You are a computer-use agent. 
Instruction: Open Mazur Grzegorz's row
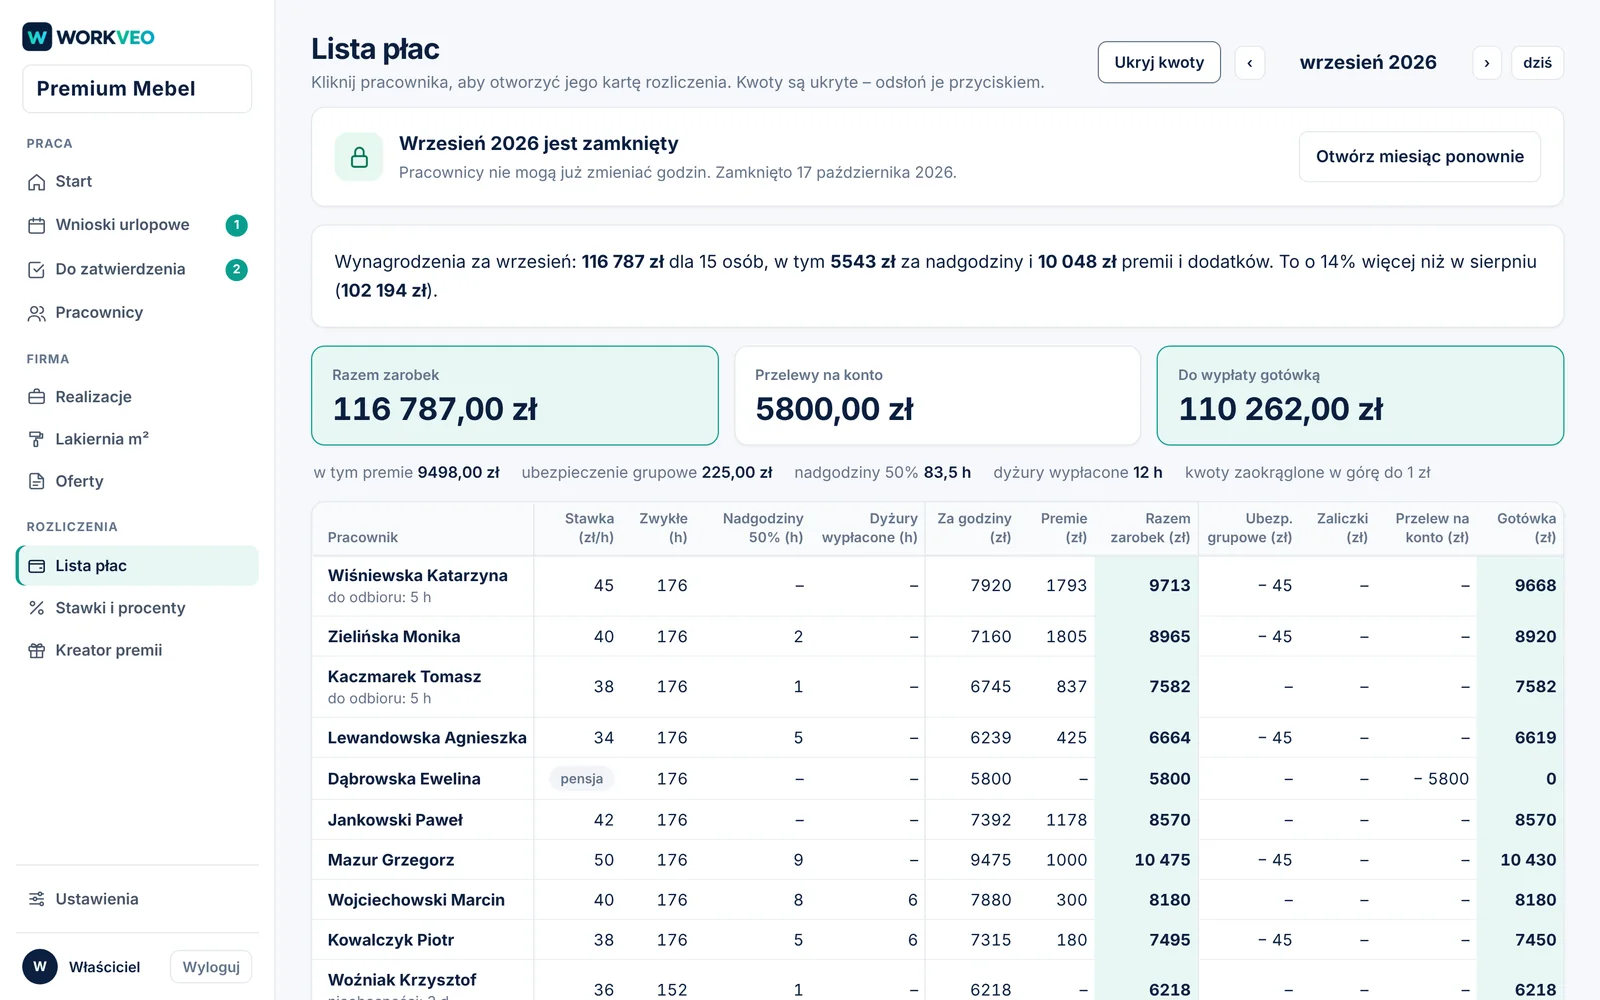pyautogui.click(x=937, y=860)
